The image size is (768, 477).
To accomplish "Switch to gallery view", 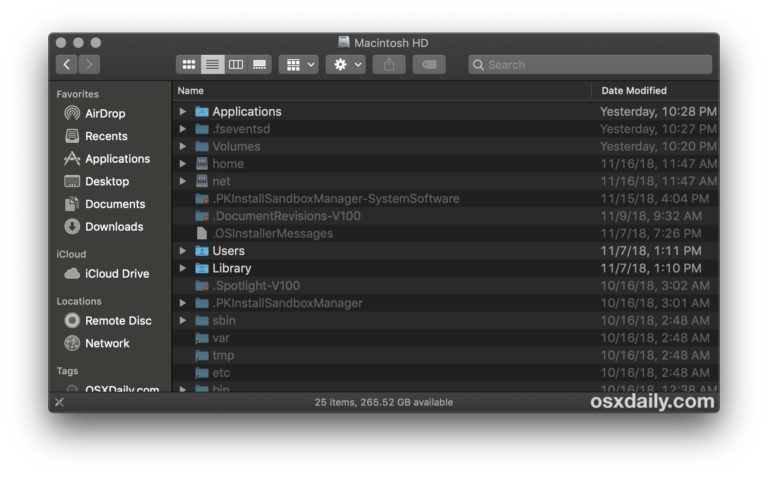I will [x=259, y=65].
